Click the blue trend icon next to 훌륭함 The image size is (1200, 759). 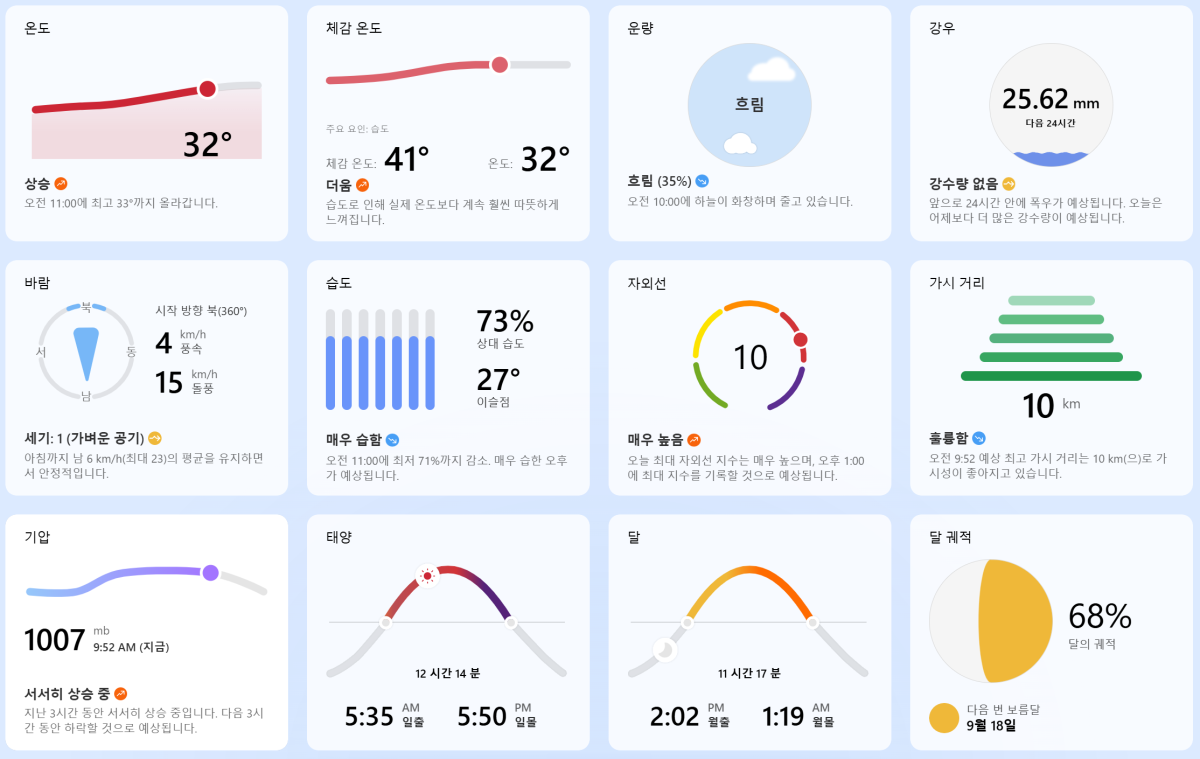tap(979, 438)
